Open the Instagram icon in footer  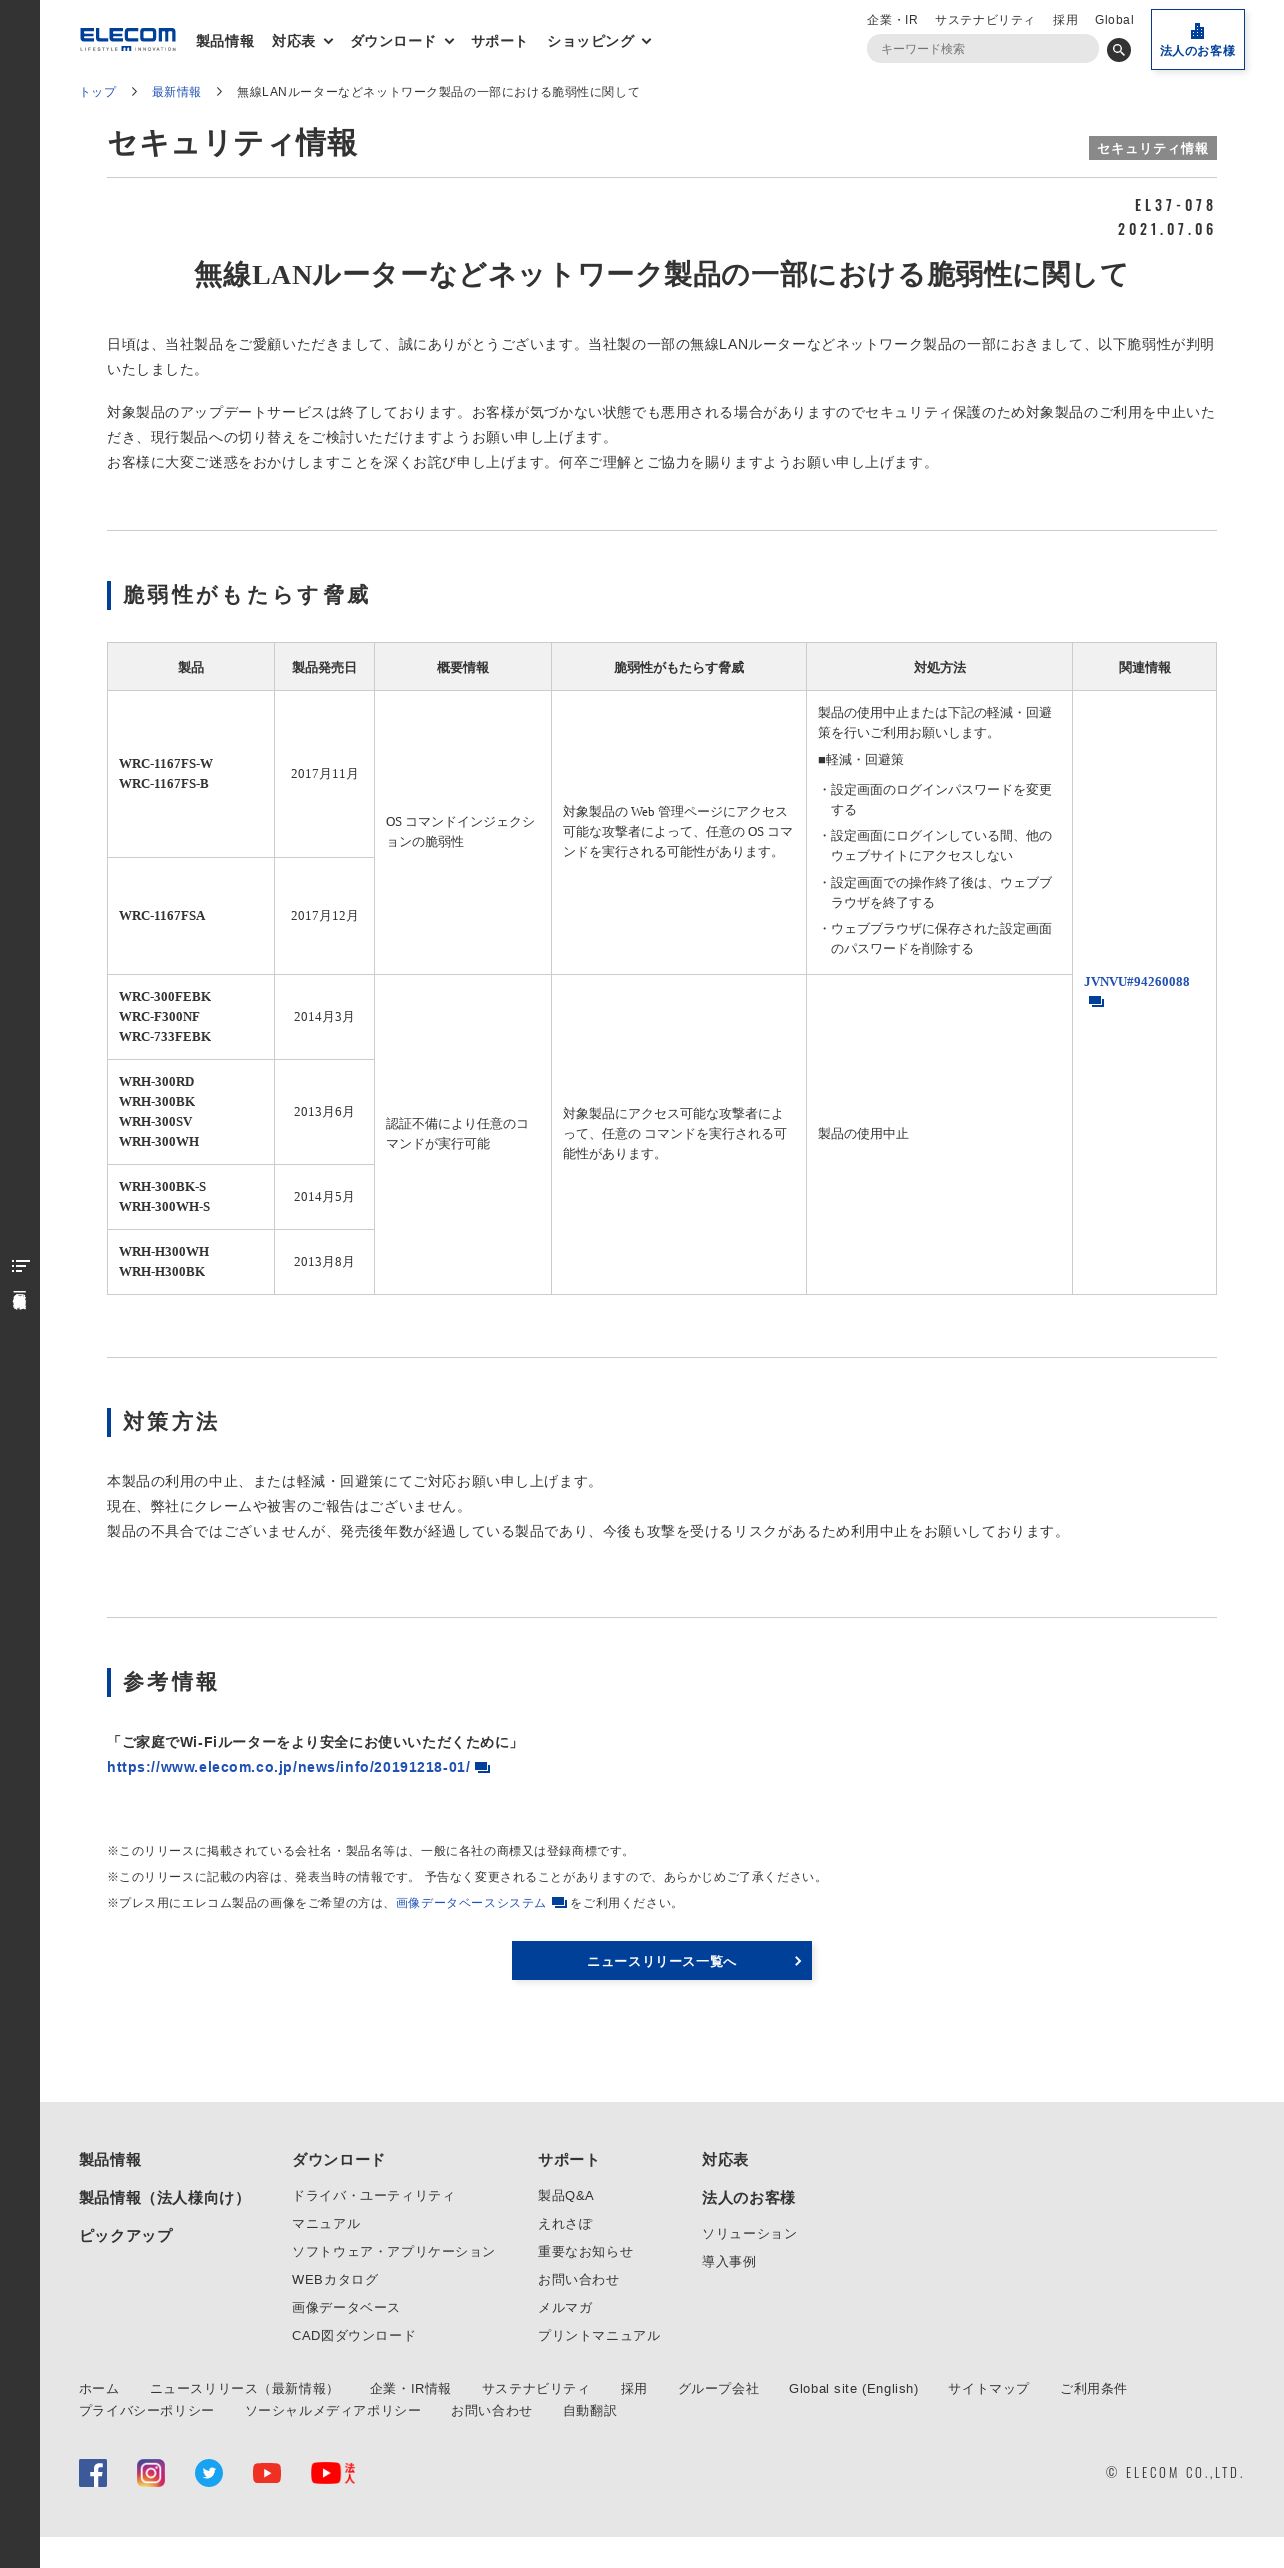point(151,2473)
